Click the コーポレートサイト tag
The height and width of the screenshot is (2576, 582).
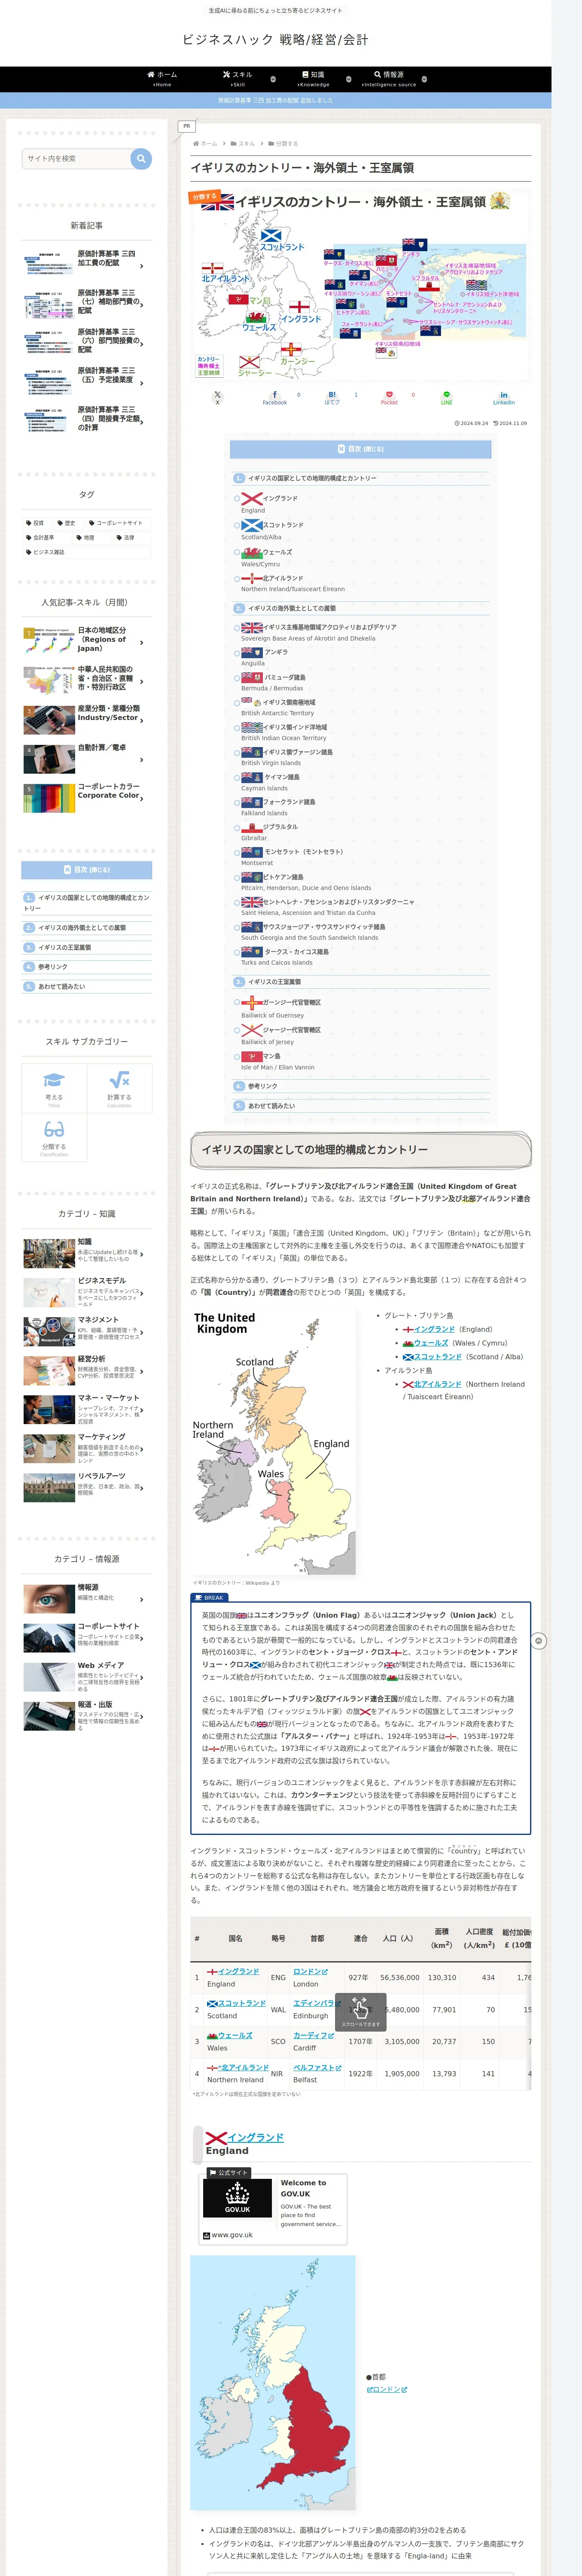(x=119, y=523)
